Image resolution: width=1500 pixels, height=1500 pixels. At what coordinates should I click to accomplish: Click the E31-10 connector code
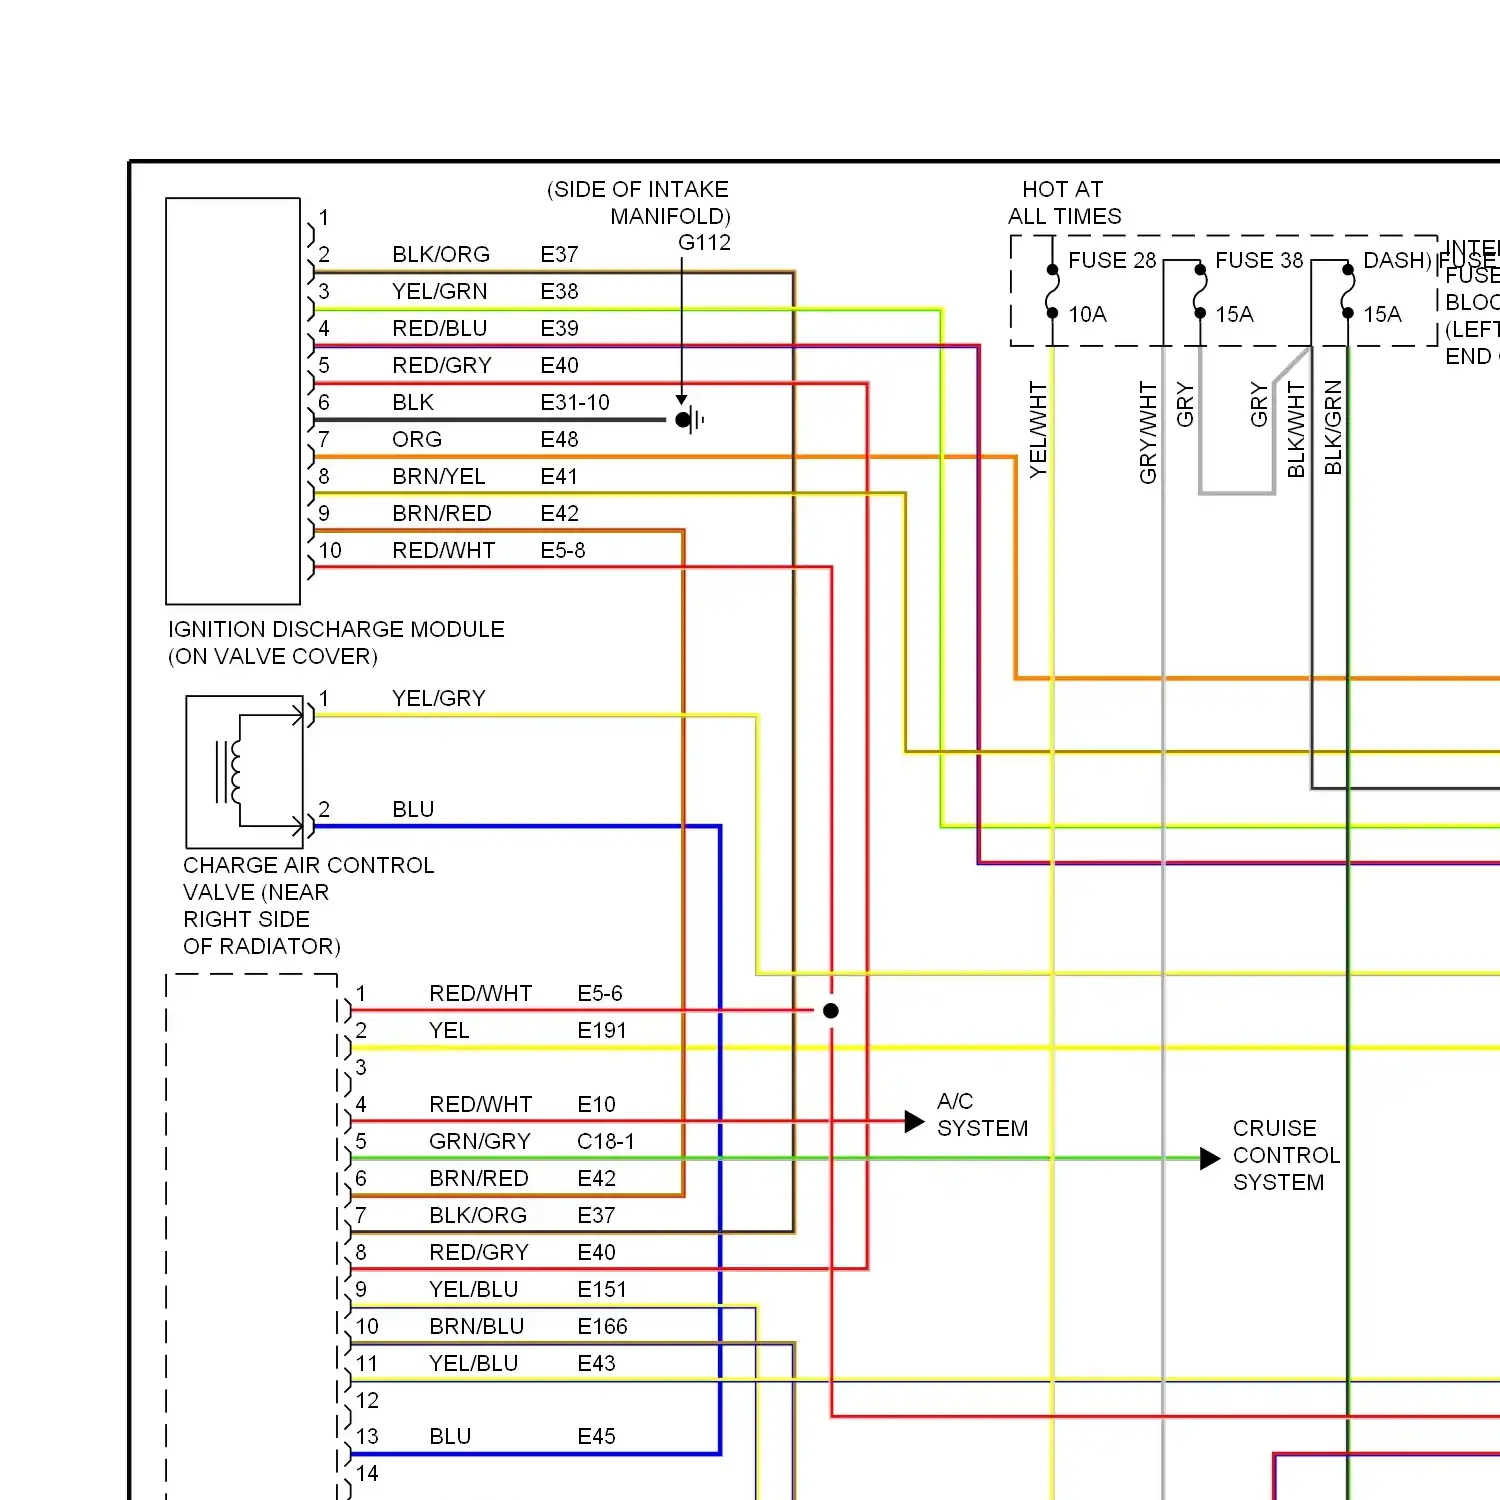575,403
